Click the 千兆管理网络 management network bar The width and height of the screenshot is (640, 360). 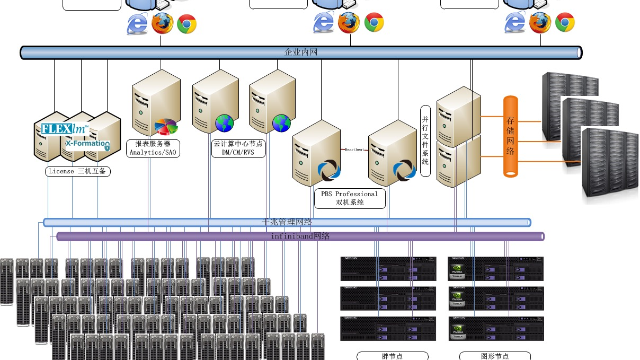[x=287, y=222]
